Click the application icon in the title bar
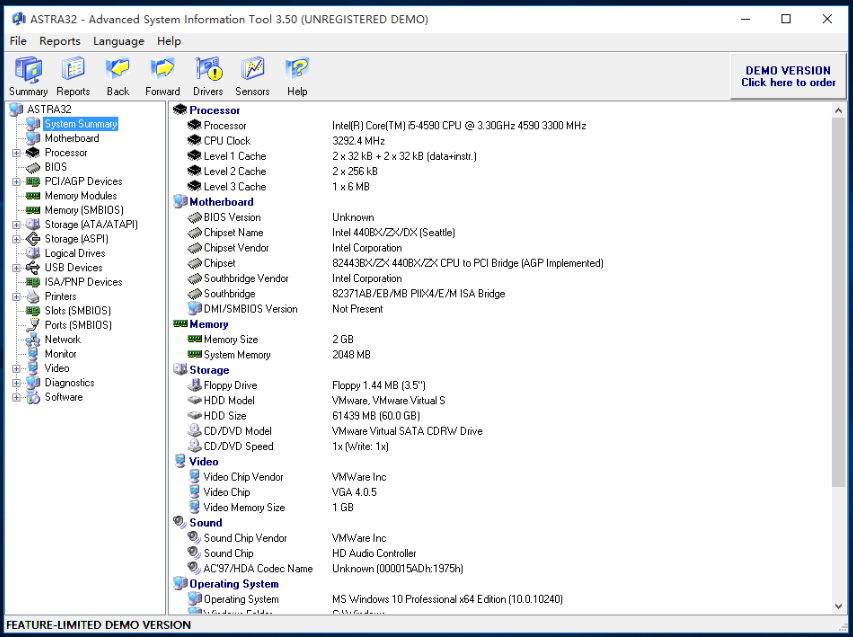Screen dimensions: 853x637 tap(19, 19)
